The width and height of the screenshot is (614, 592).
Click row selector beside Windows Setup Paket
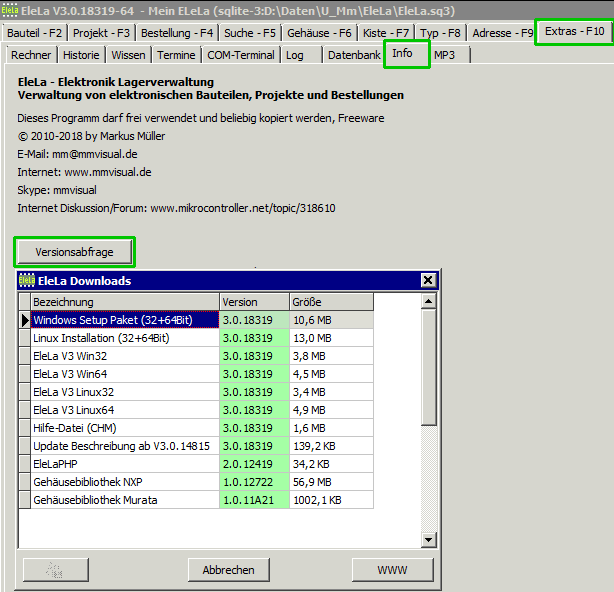(25, 320)
